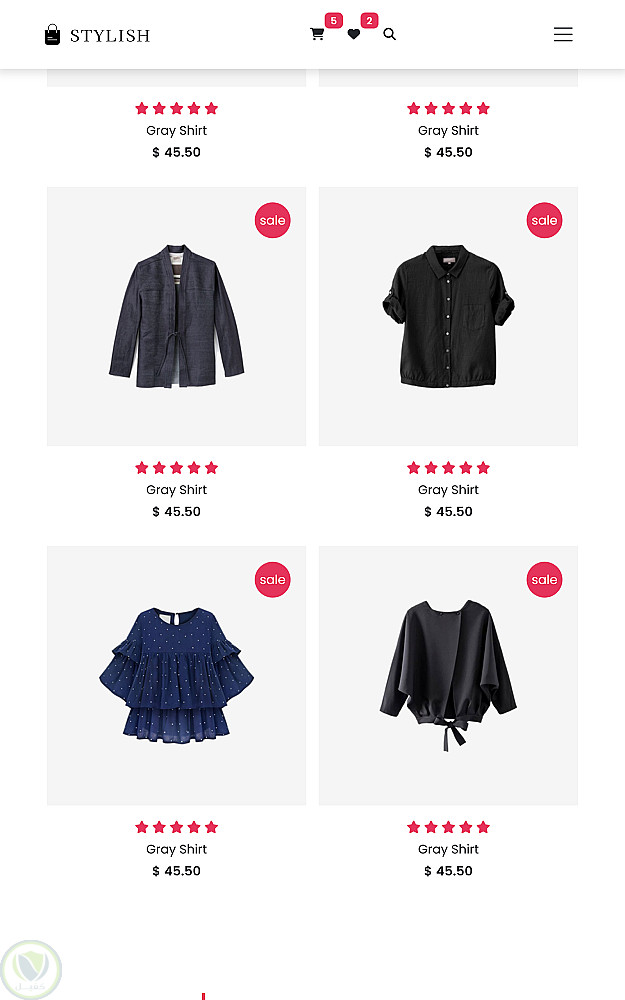Click Gray Shirt title under polka dot blouse
Viewport: 625px width, 1000px height.
pos(177,849)
